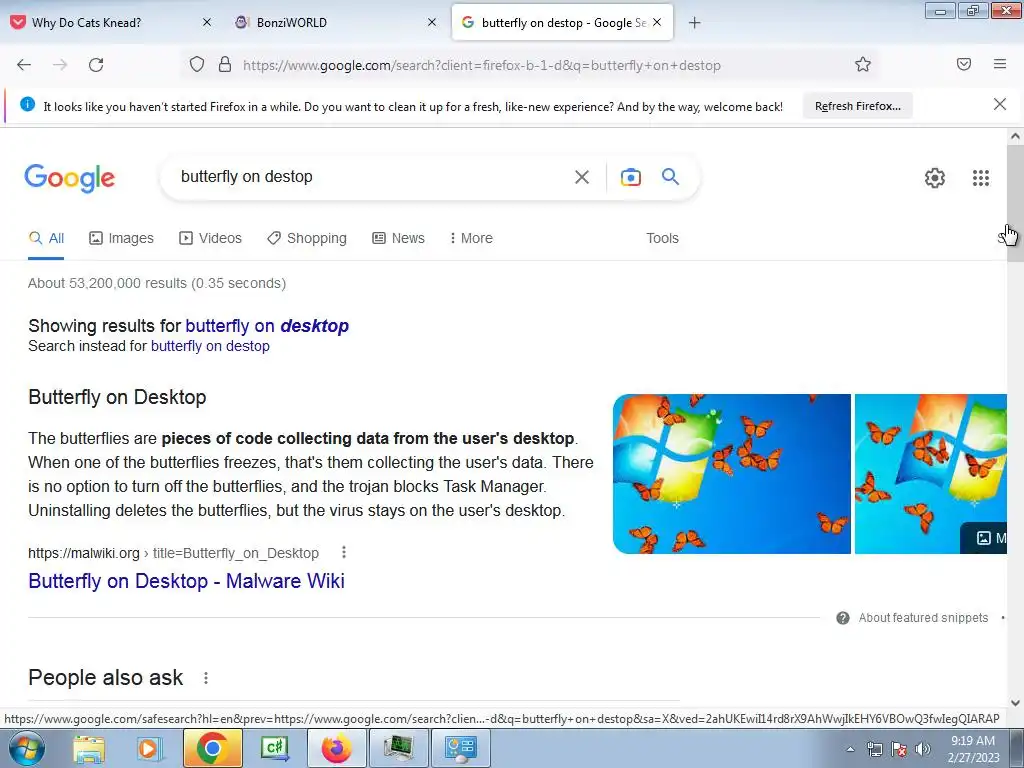The height and width of the screenshot is (768, 1024).
Task: Open Google Chrome from taskbar
Action: click(x=212, y=748)
